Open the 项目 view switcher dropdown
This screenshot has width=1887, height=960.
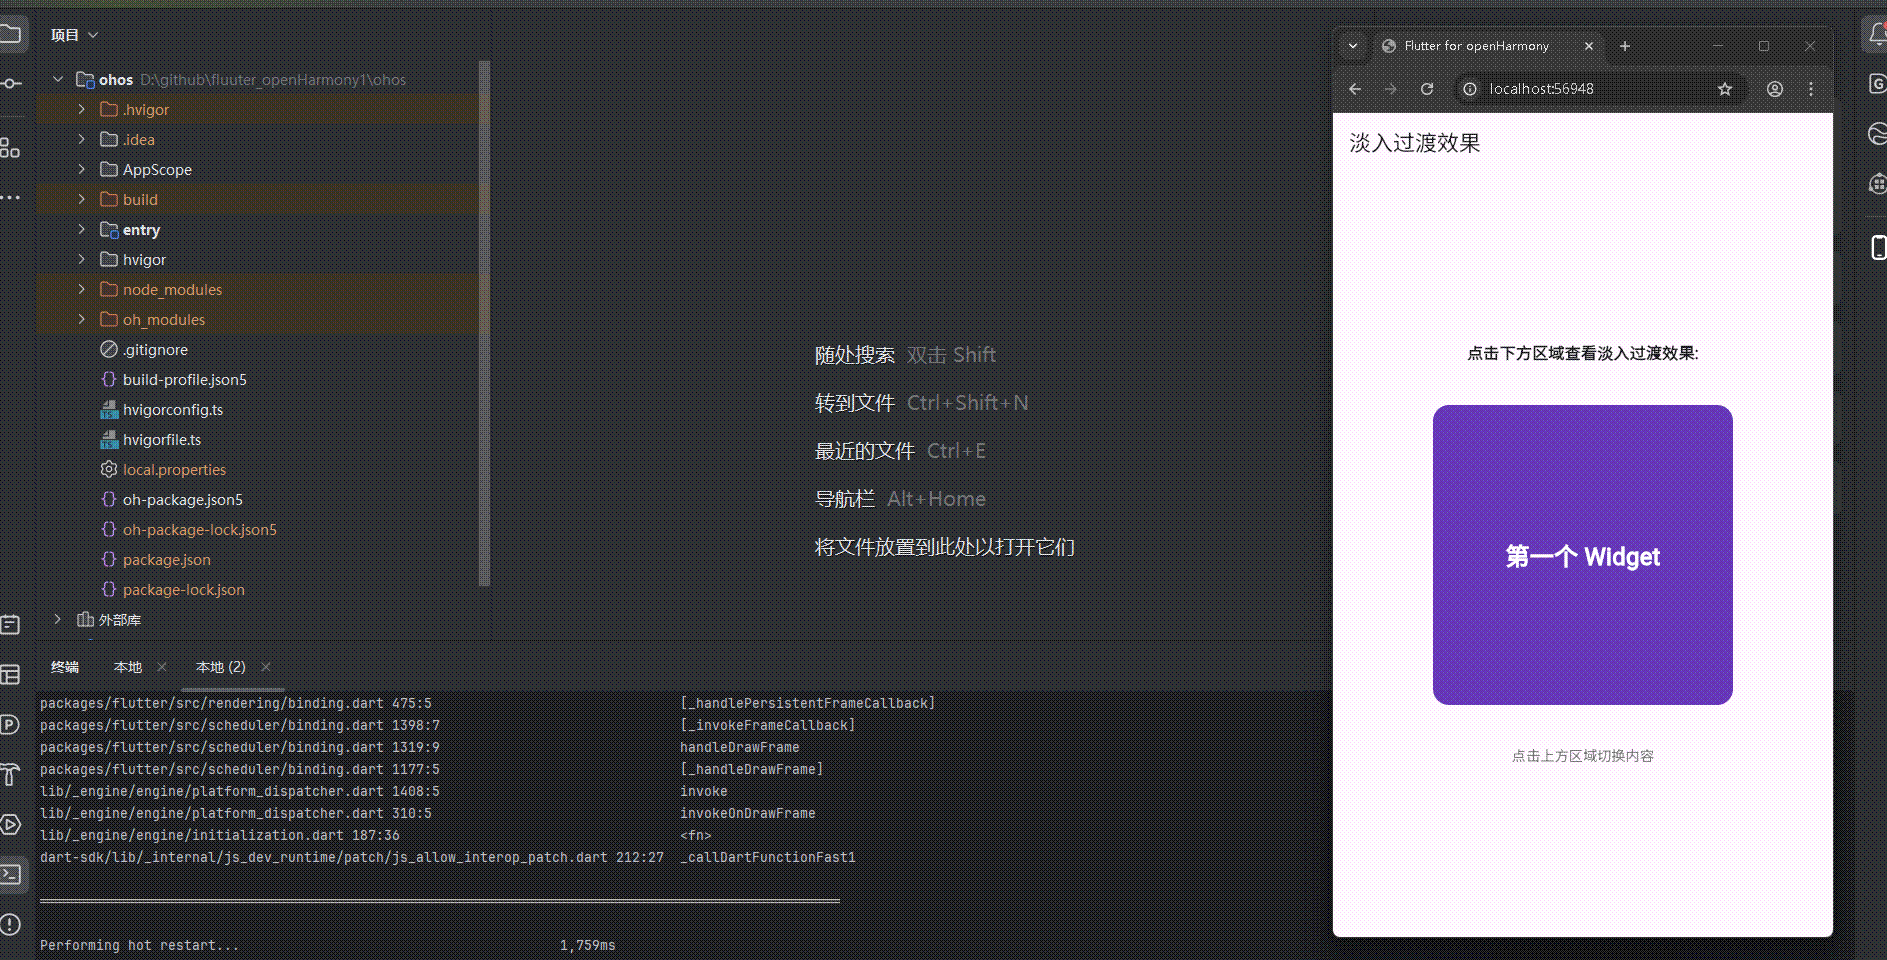click(x=74, y=34)
